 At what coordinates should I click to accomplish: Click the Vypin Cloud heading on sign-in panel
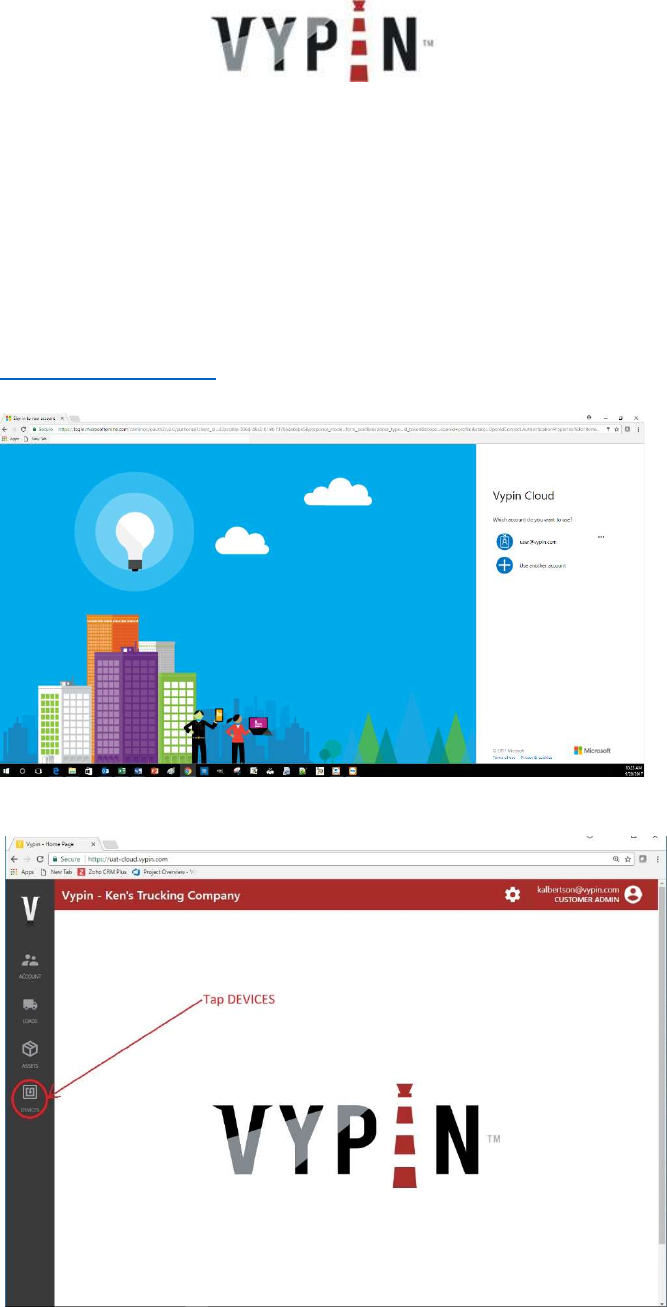(525, 498)
